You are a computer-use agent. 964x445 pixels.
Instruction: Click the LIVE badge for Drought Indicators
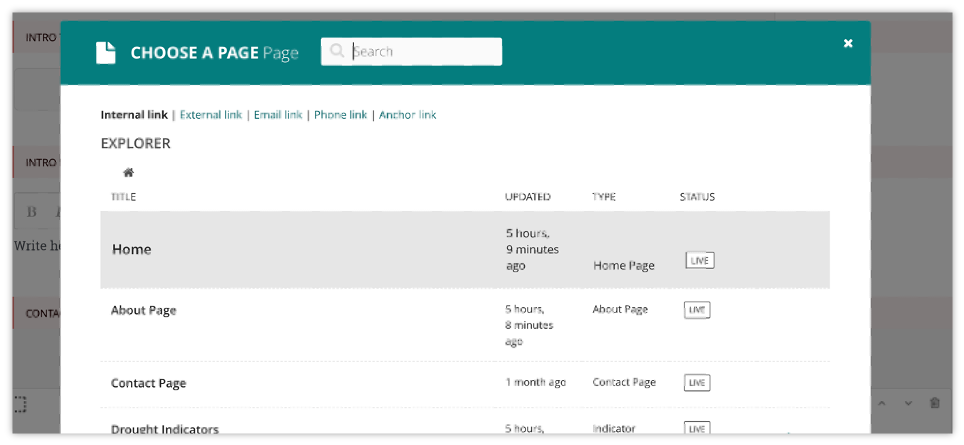point(697,428)
